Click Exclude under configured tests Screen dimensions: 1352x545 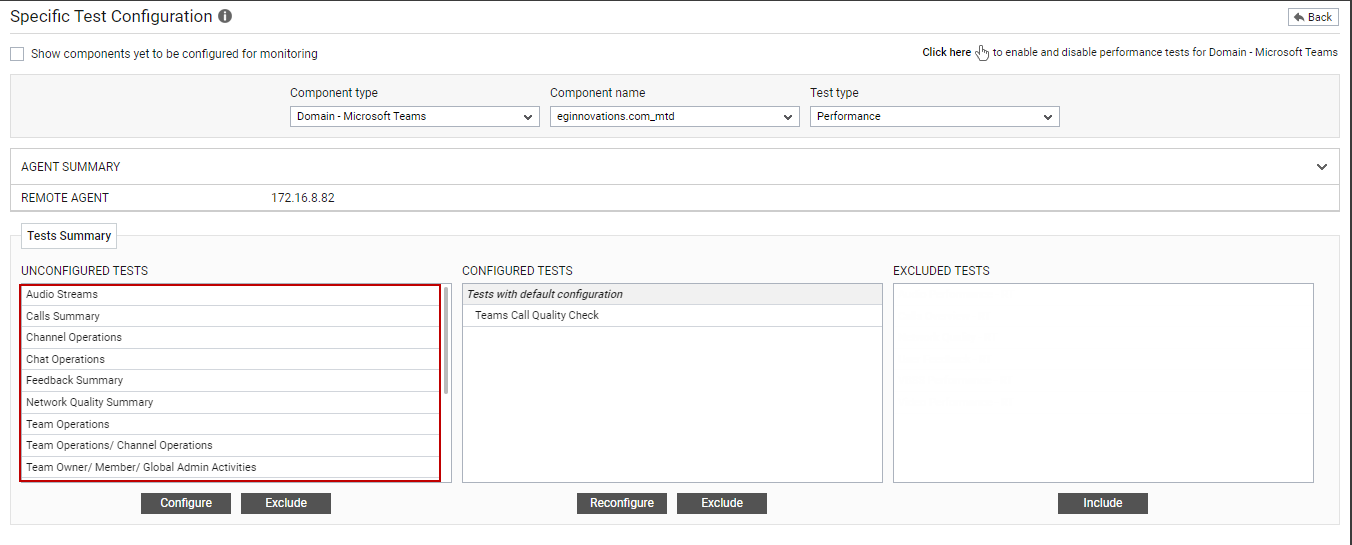[x=722, y=503]
